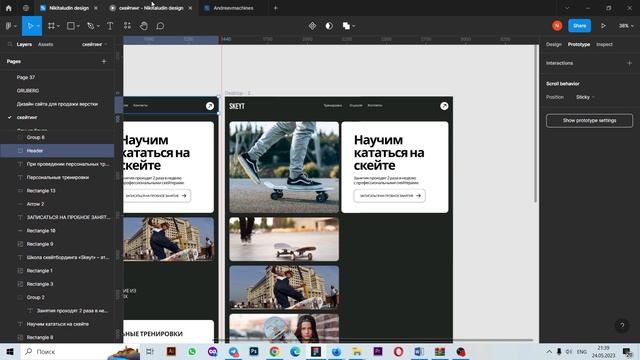
Task: Switch to the Prototype tab
Action: pyautogui.click(x=579, y=44)
